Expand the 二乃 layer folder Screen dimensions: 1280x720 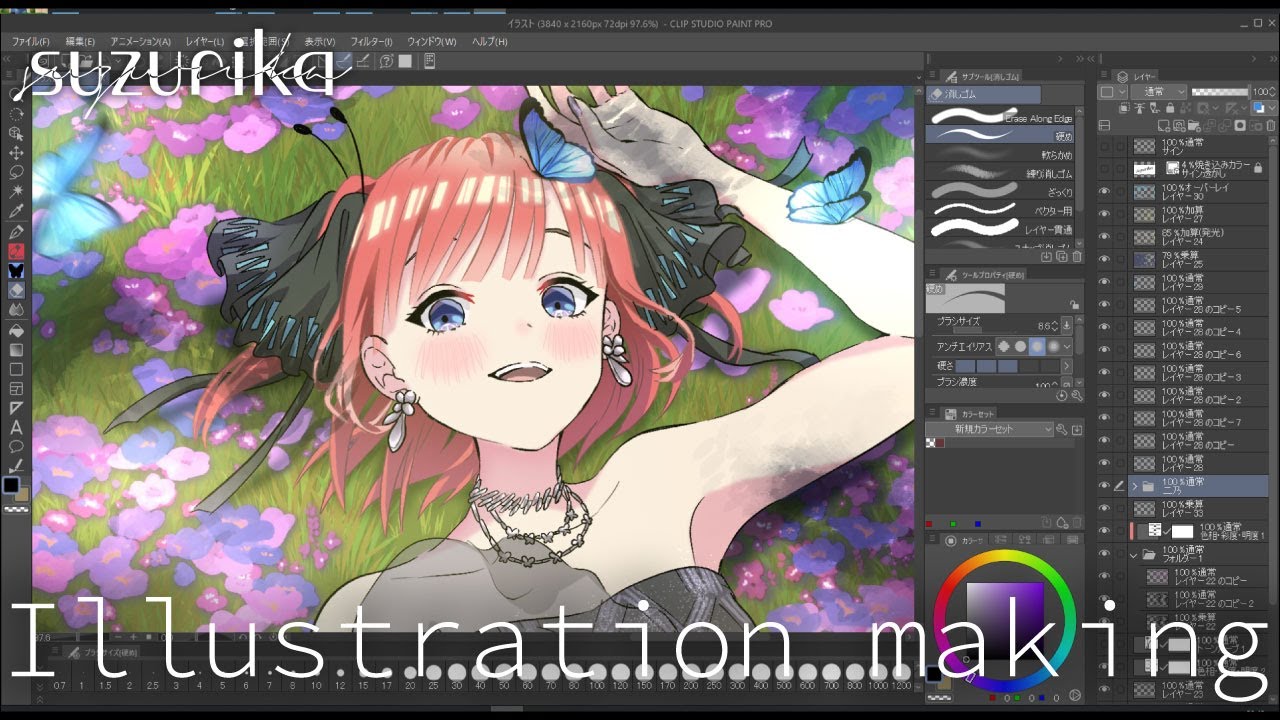click(1135, 486)
